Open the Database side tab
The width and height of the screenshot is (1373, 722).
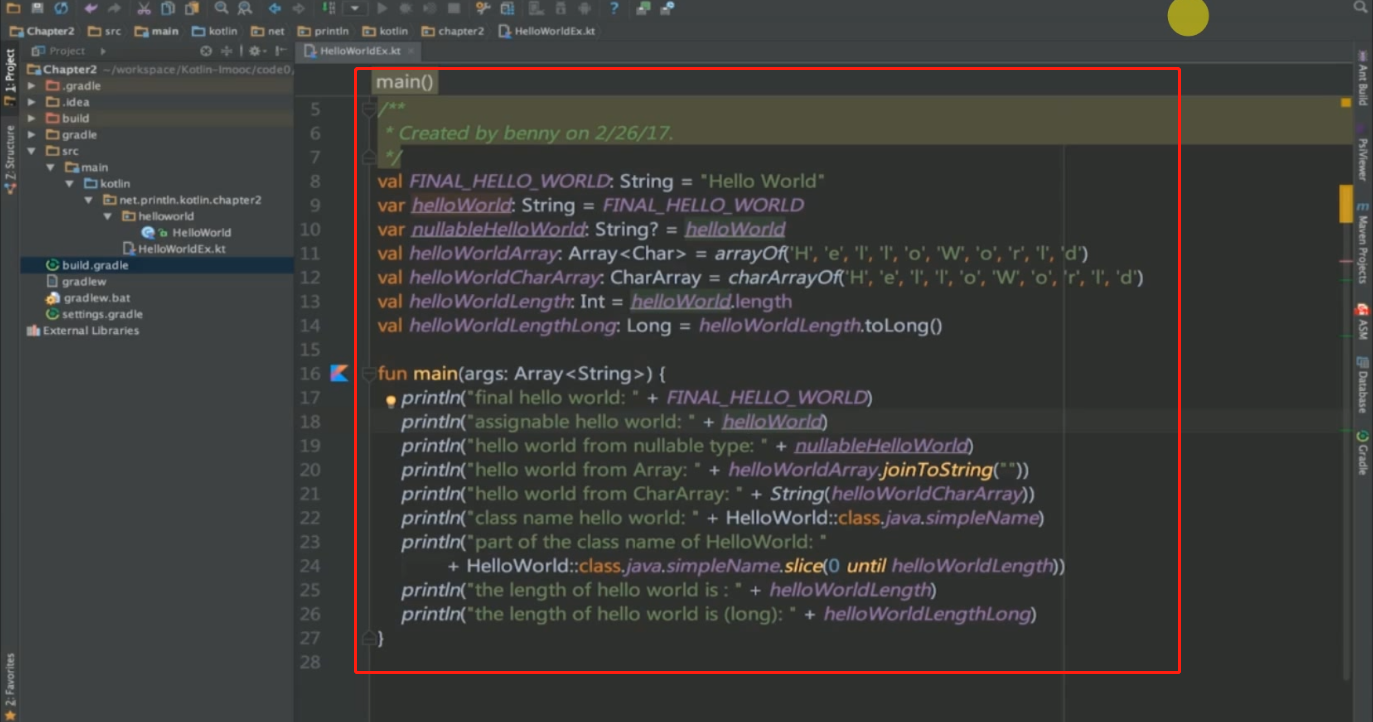point(1362,385)
